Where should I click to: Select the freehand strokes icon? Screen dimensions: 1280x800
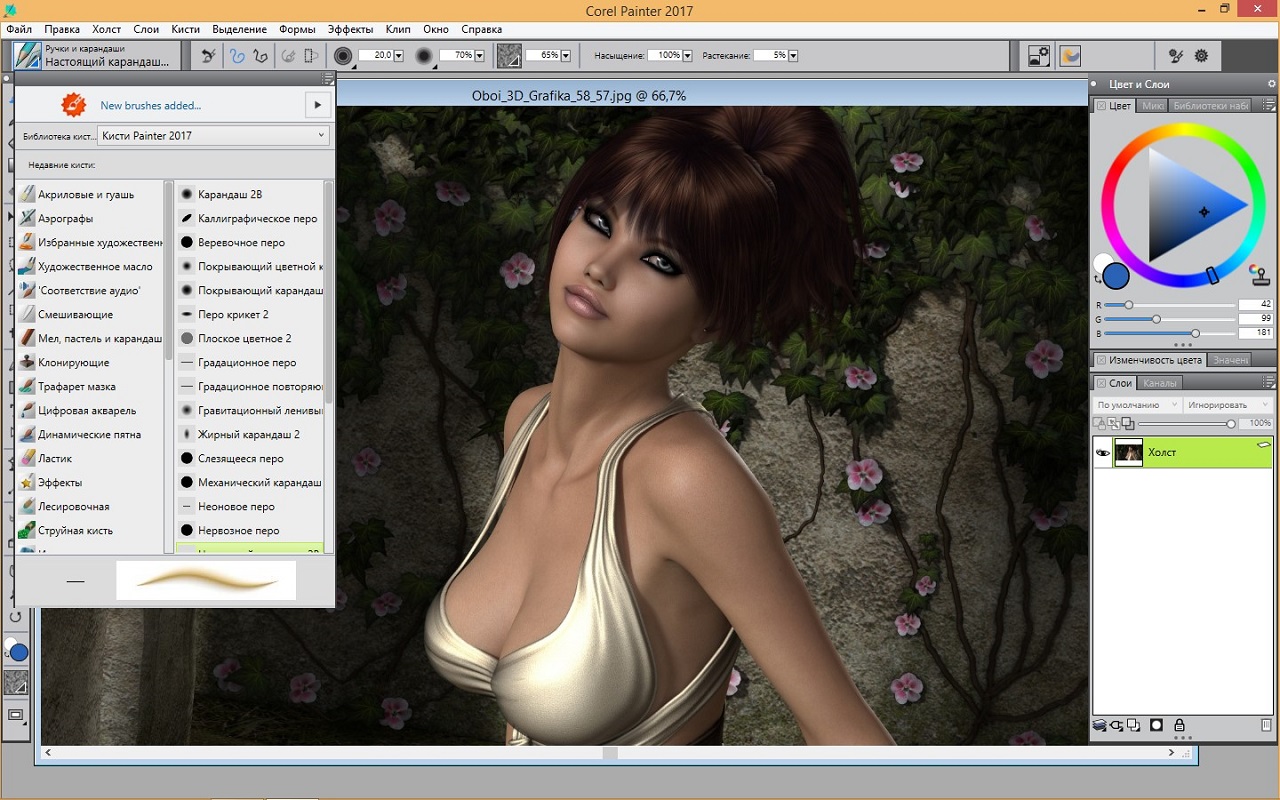point(238,56)
